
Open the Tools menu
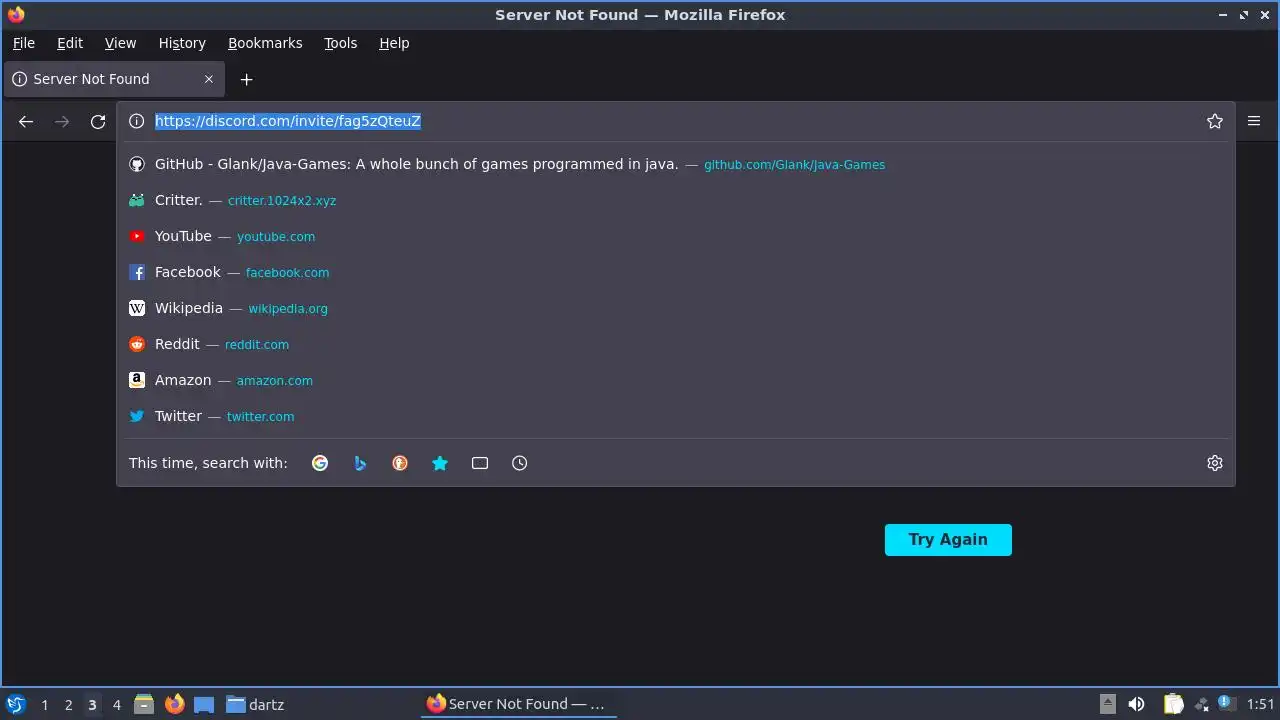(x=340, y=43)
